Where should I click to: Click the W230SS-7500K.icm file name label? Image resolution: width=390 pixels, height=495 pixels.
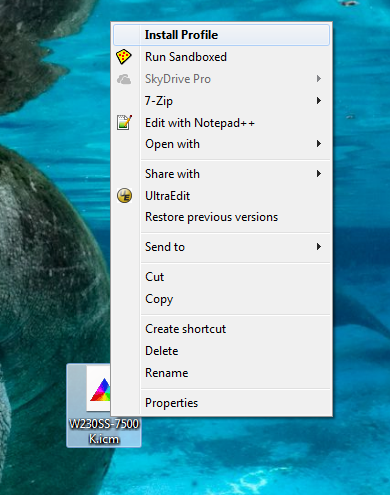(104, 431)
